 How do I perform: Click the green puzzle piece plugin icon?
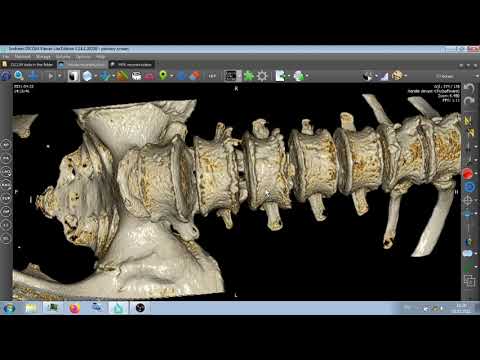(249, 76)
